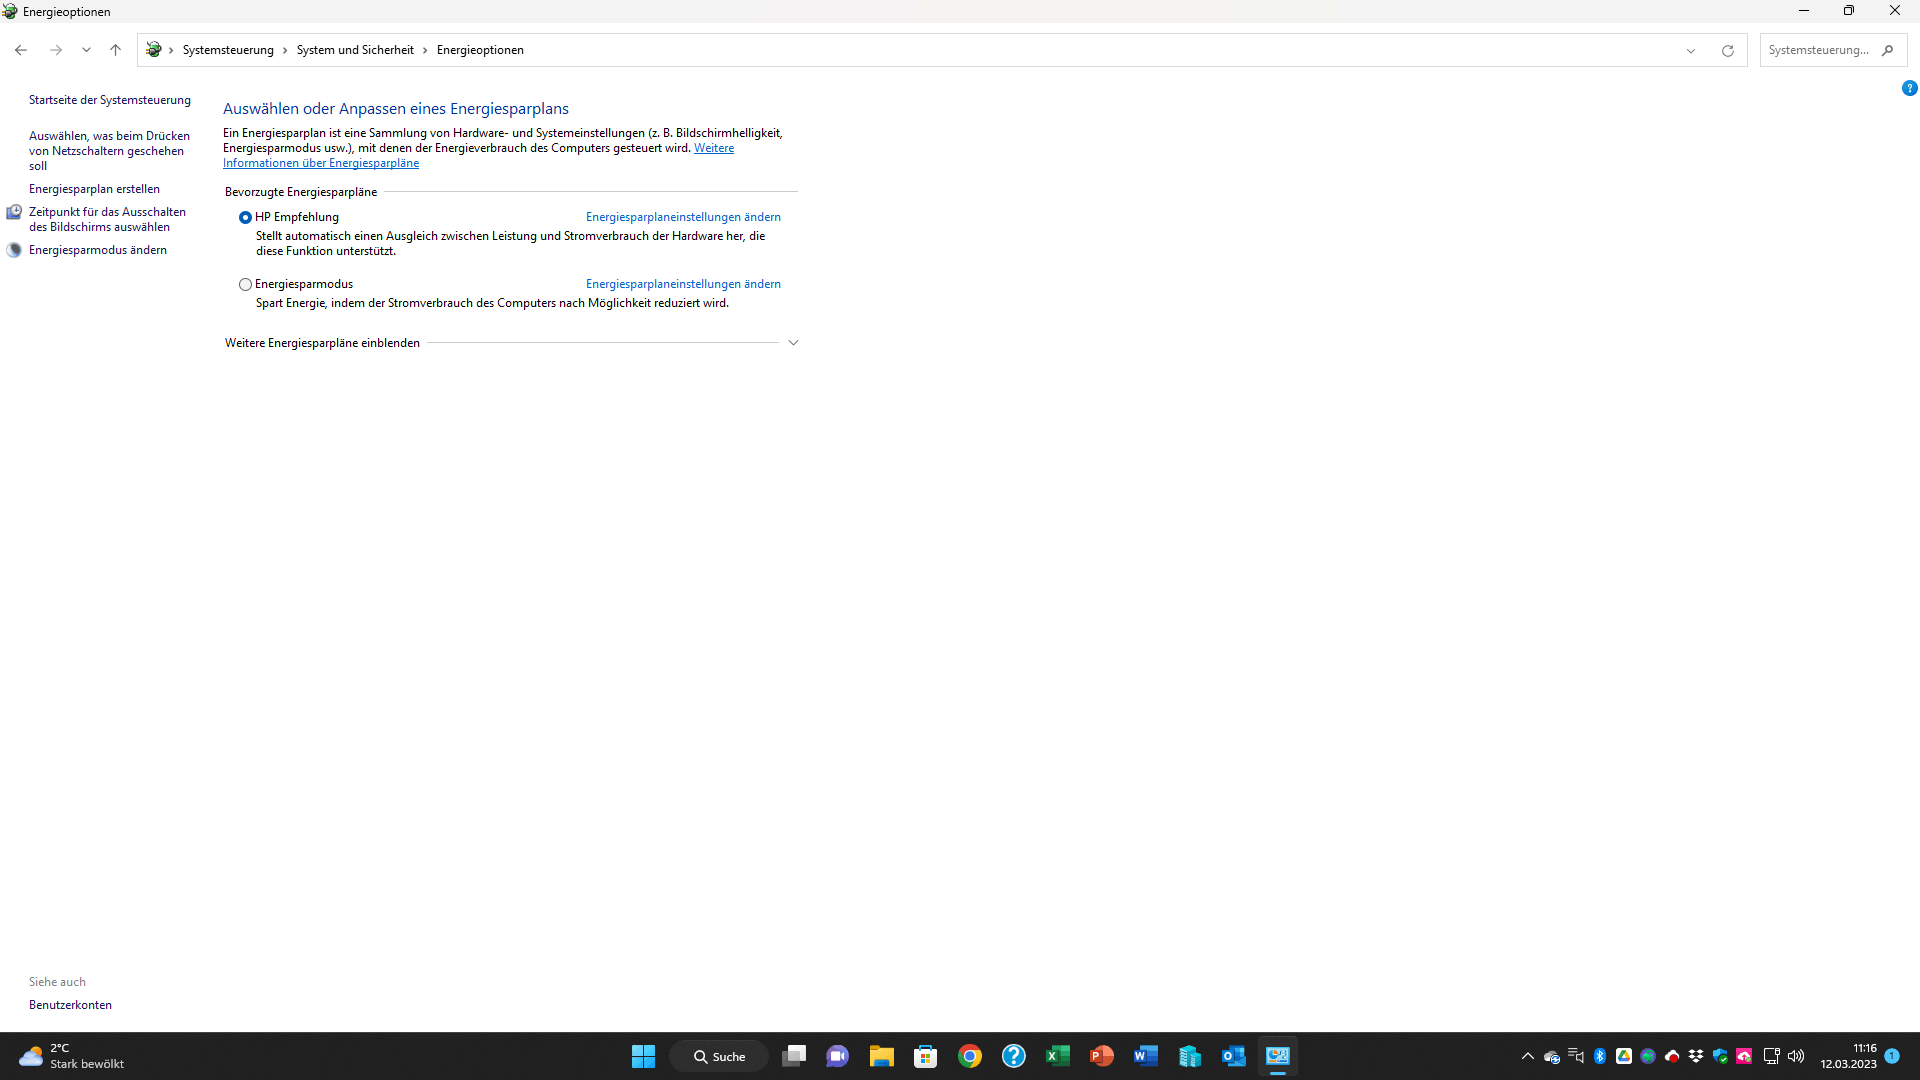
Task: Open Google Chrome from the taskbar
Action: pyautogui.click(x=969, y=1056)
